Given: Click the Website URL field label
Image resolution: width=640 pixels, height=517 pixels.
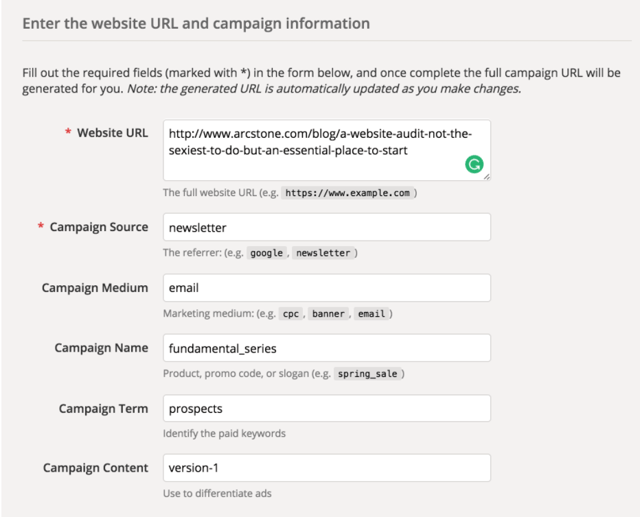Looking at the screenshot, I should pyautogui.click(x=112, y=133).
